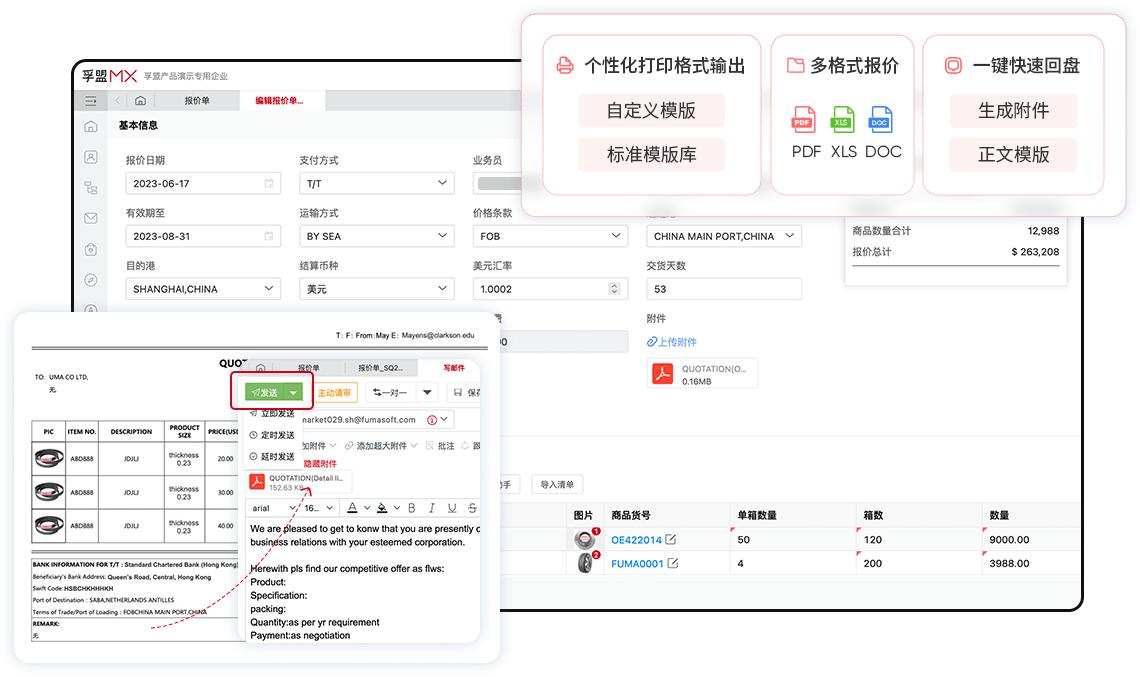
Task: Click the XLS export icon under 多格式报价
Action: [842, 121]
